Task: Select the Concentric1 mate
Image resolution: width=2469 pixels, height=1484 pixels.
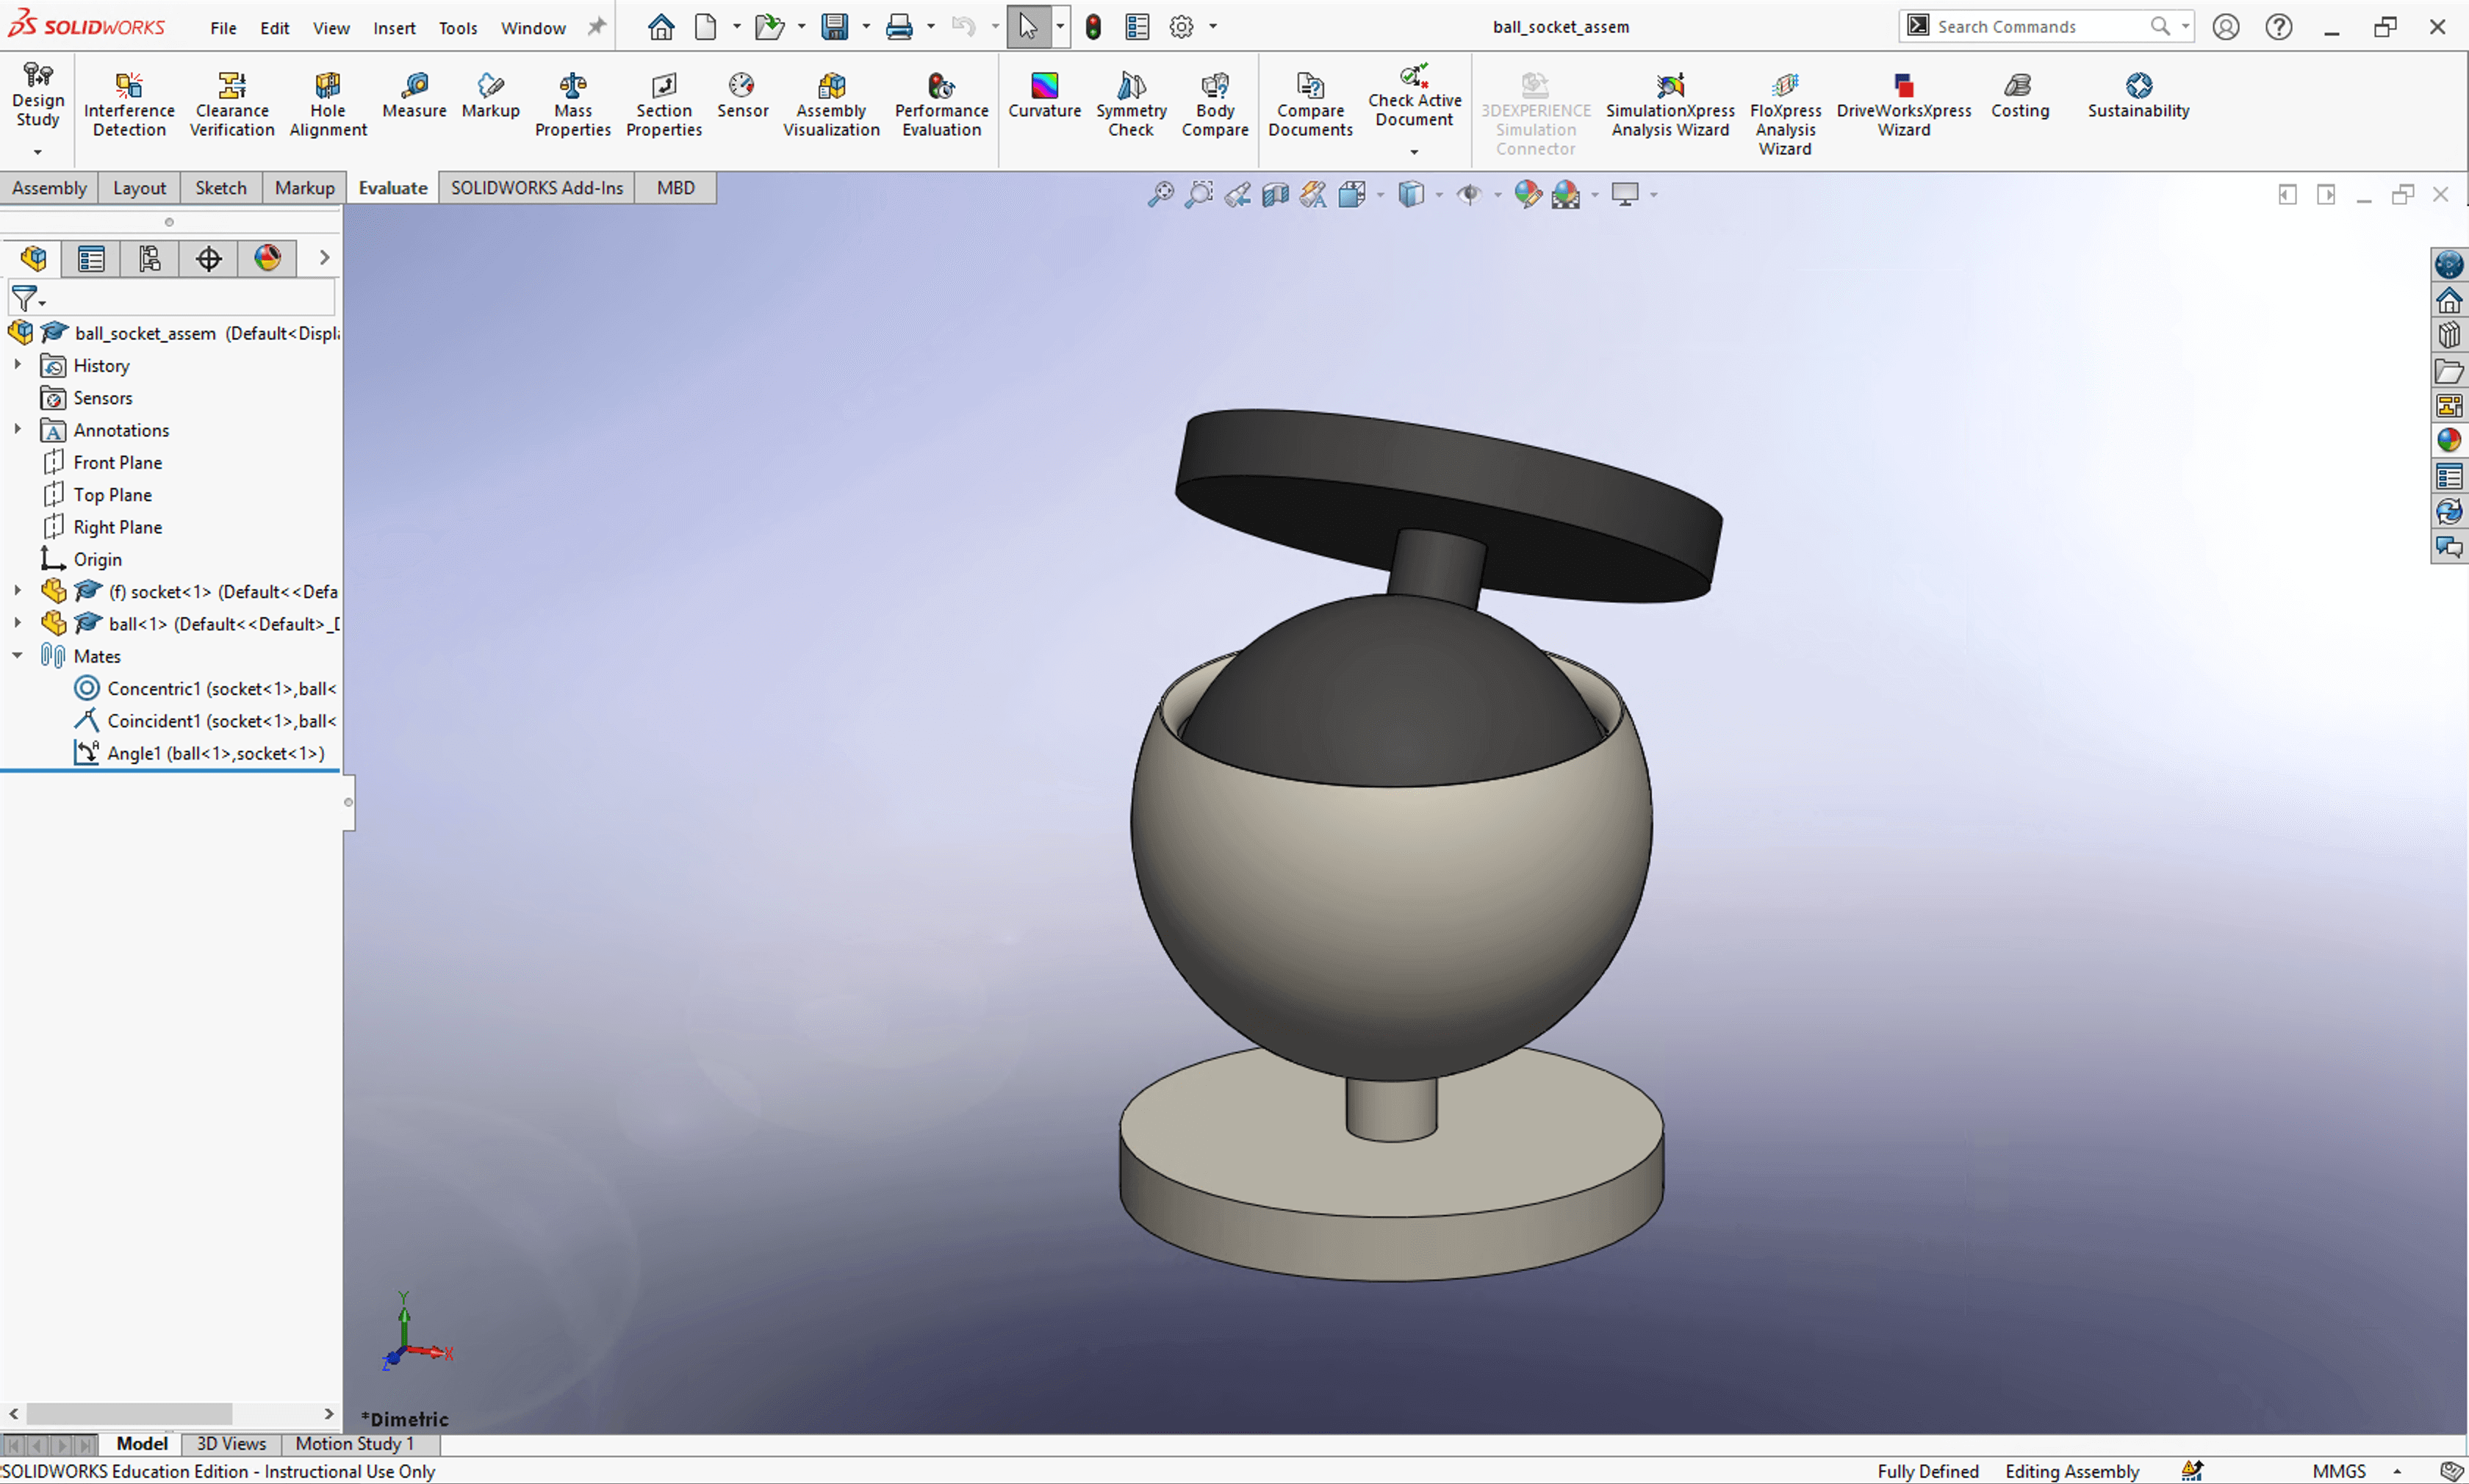Action: [x=205, y=688]
